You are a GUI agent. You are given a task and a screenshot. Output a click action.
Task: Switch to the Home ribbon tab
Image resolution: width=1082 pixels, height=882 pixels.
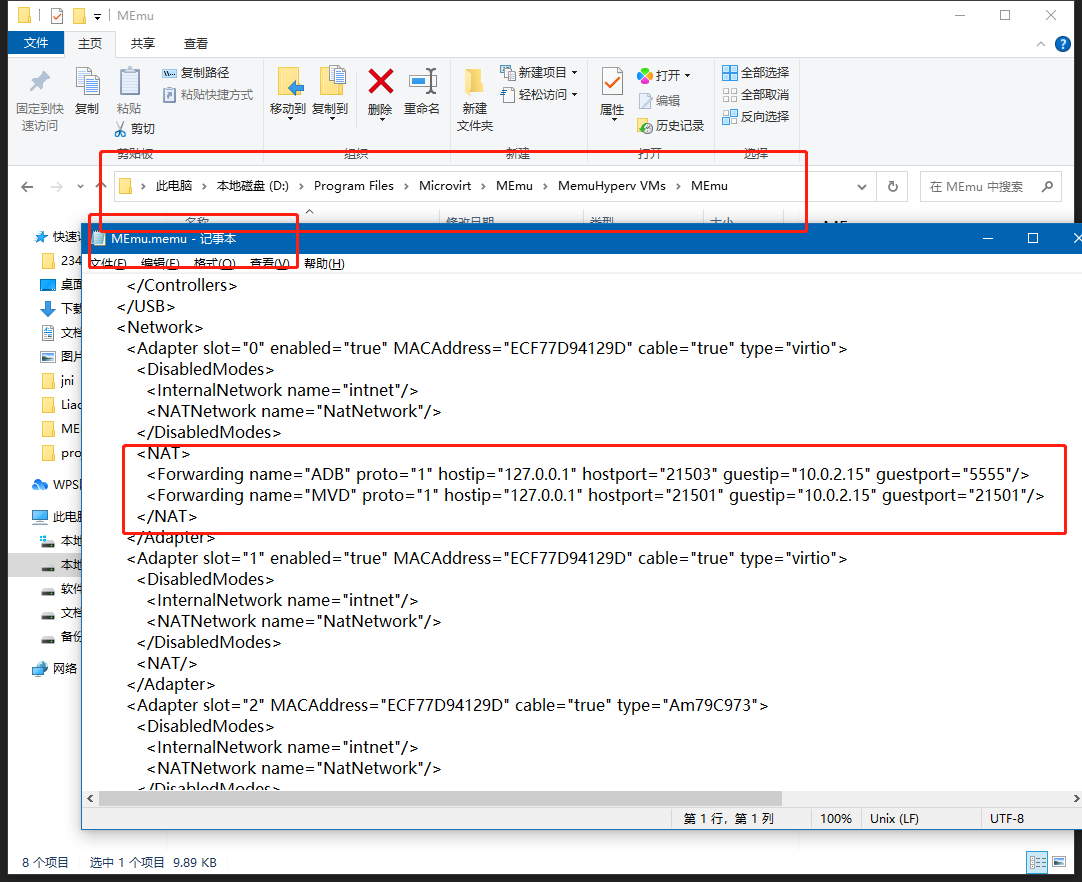tap(90, 43)
